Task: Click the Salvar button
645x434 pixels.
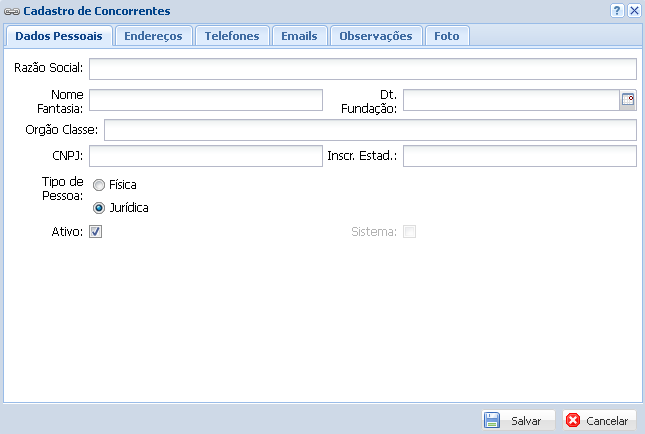Action: [518, 421]
